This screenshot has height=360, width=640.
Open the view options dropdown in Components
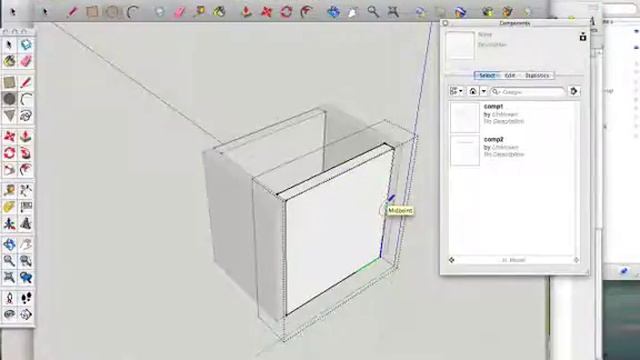click(x=456, y=91)
